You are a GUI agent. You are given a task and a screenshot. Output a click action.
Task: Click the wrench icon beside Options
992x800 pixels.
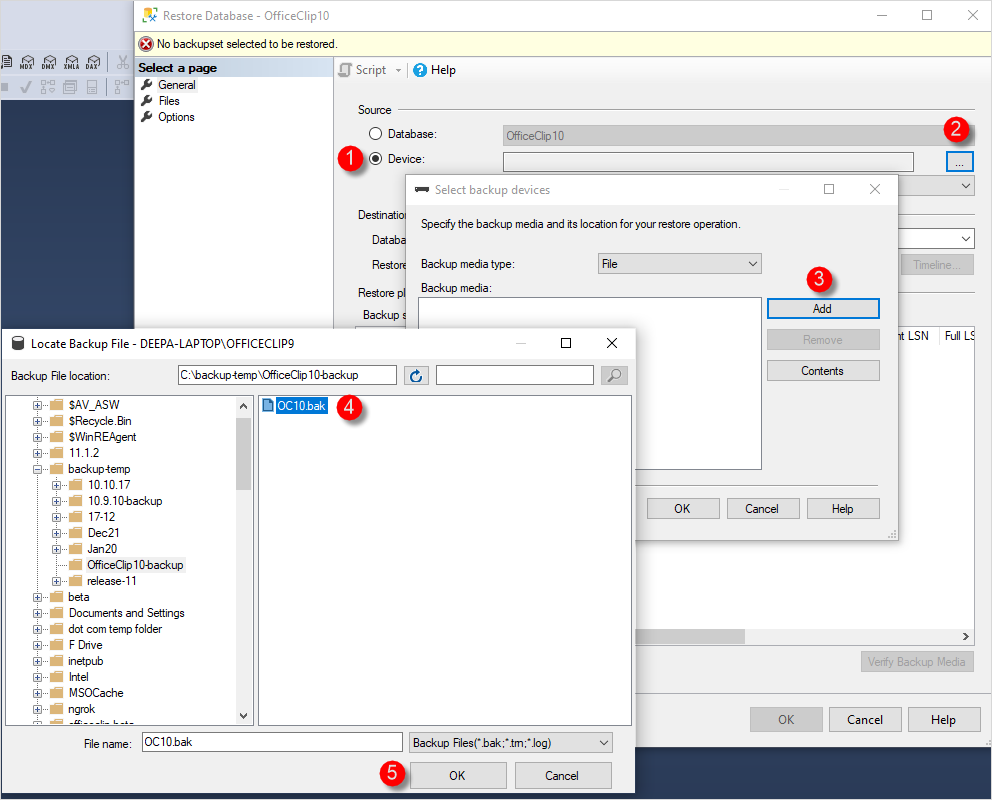pos(147,117)
